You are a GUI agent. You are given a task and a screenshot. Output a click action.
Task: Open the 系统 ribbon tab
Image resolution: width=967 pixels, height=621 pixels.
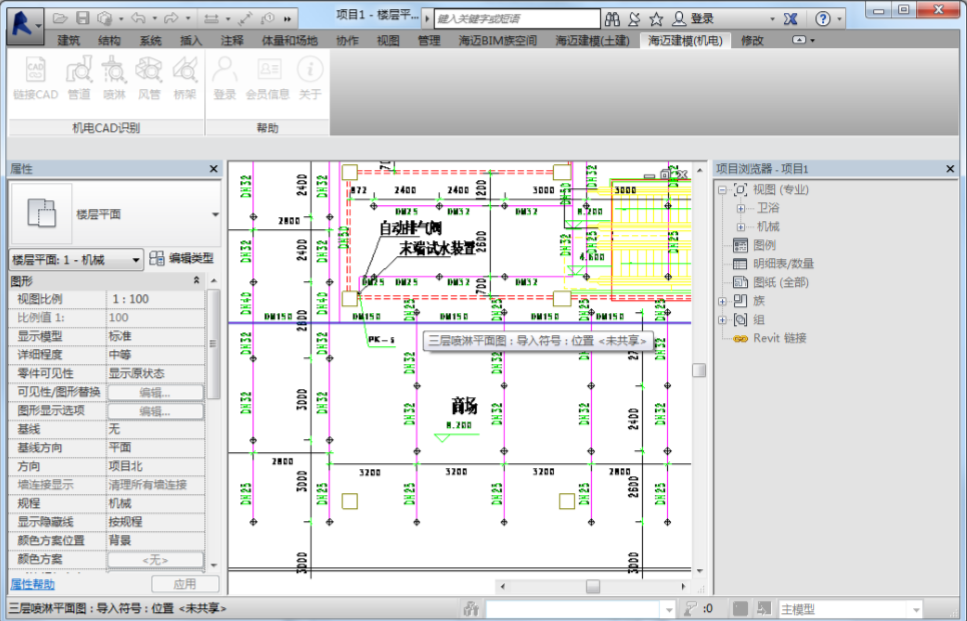pyautogui.click(x=150, y=41)
